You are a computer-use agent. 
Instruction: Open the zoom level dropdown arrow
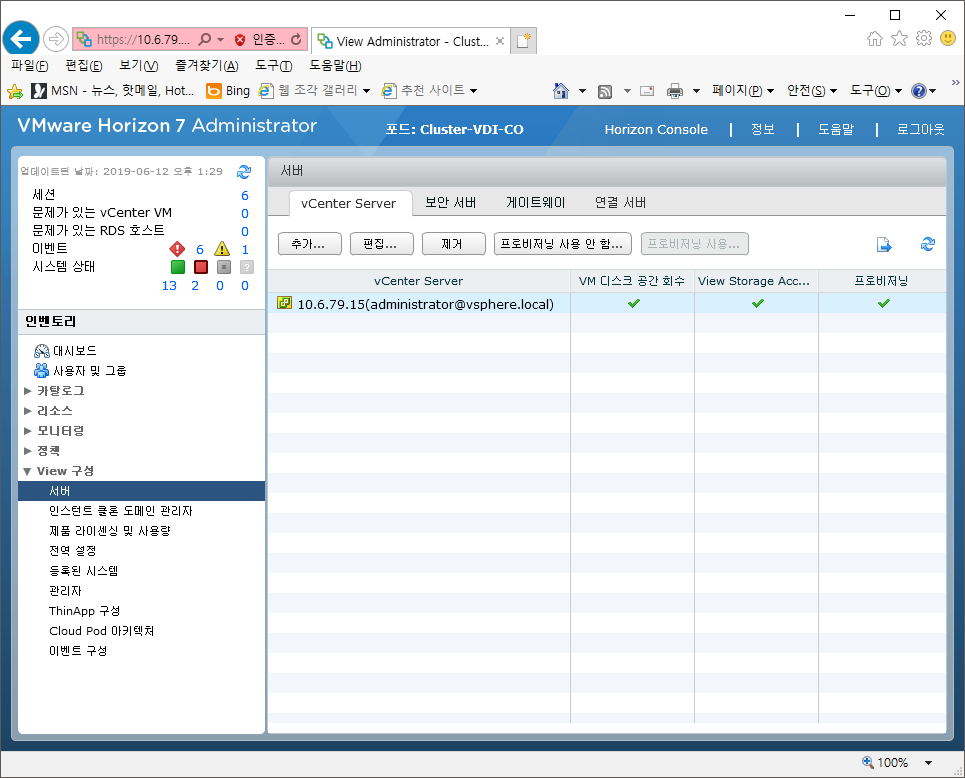coord(928,763)
